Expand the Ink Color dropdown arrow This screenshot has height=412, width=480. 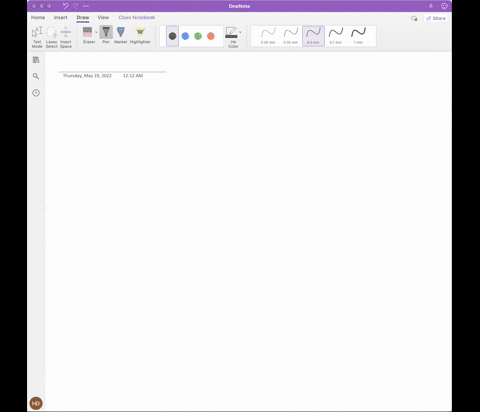point(240,32)
